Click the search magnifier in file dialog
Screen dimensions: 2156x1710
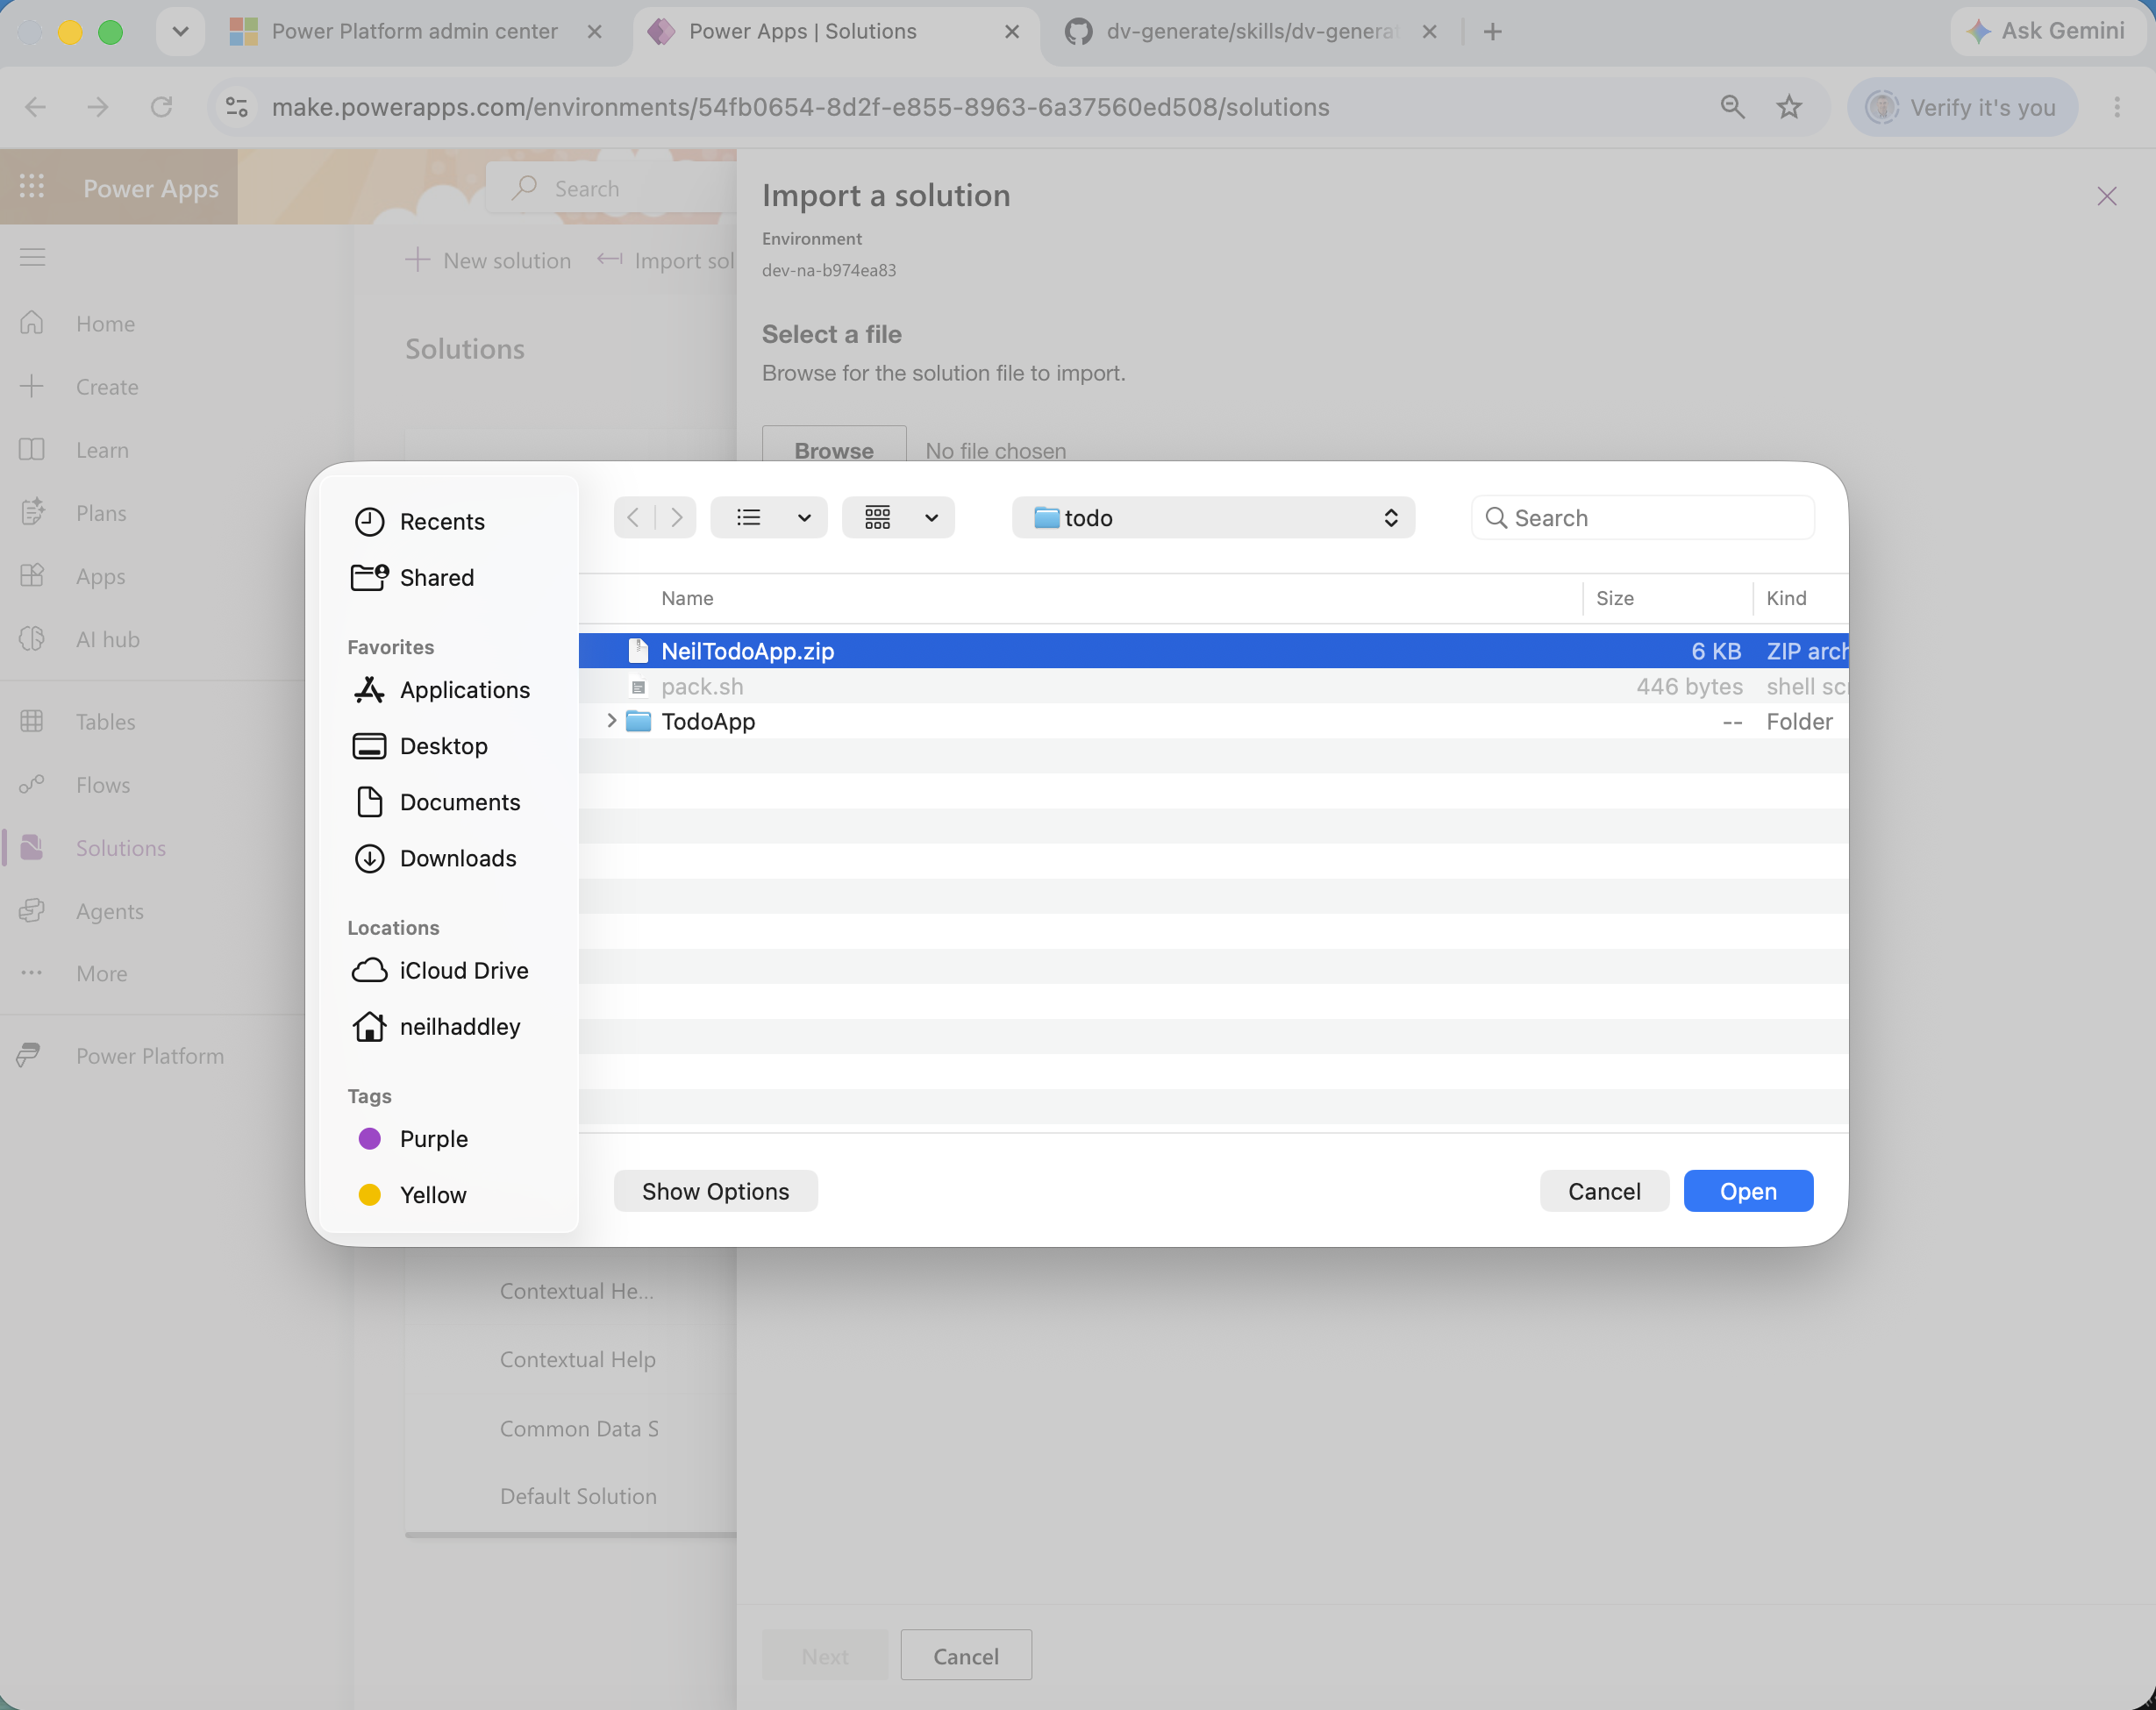tap(1496, 518)
